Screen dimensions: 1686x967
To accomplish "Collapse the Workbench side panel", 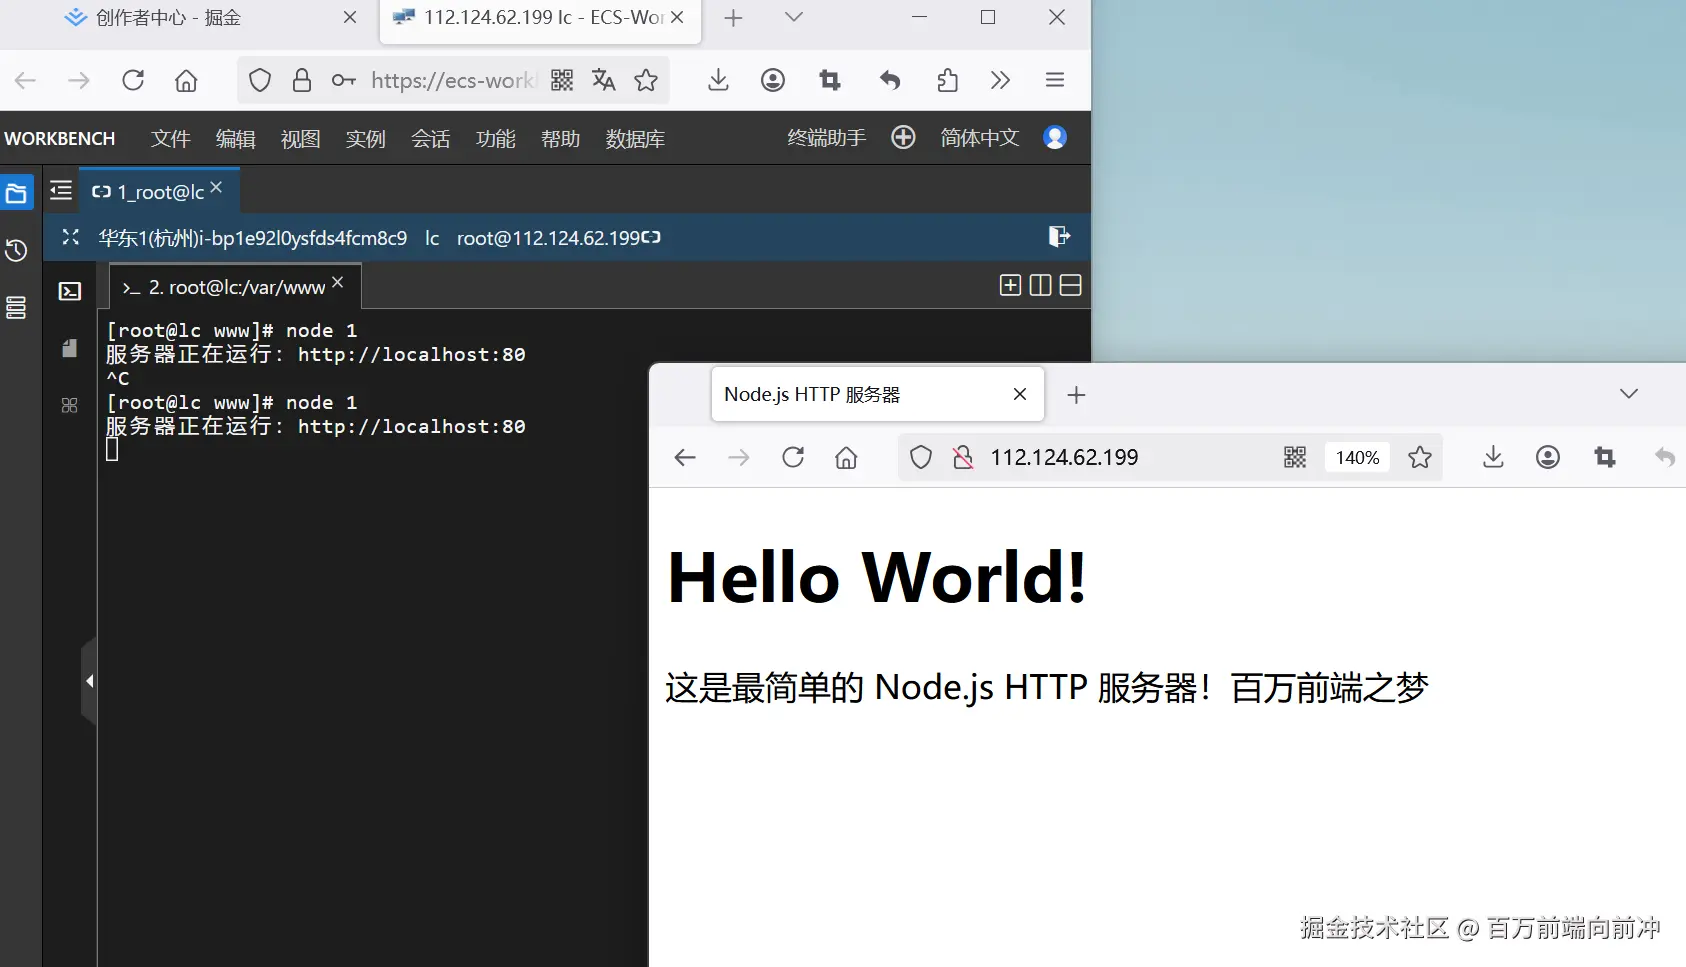I will [89, 681].
